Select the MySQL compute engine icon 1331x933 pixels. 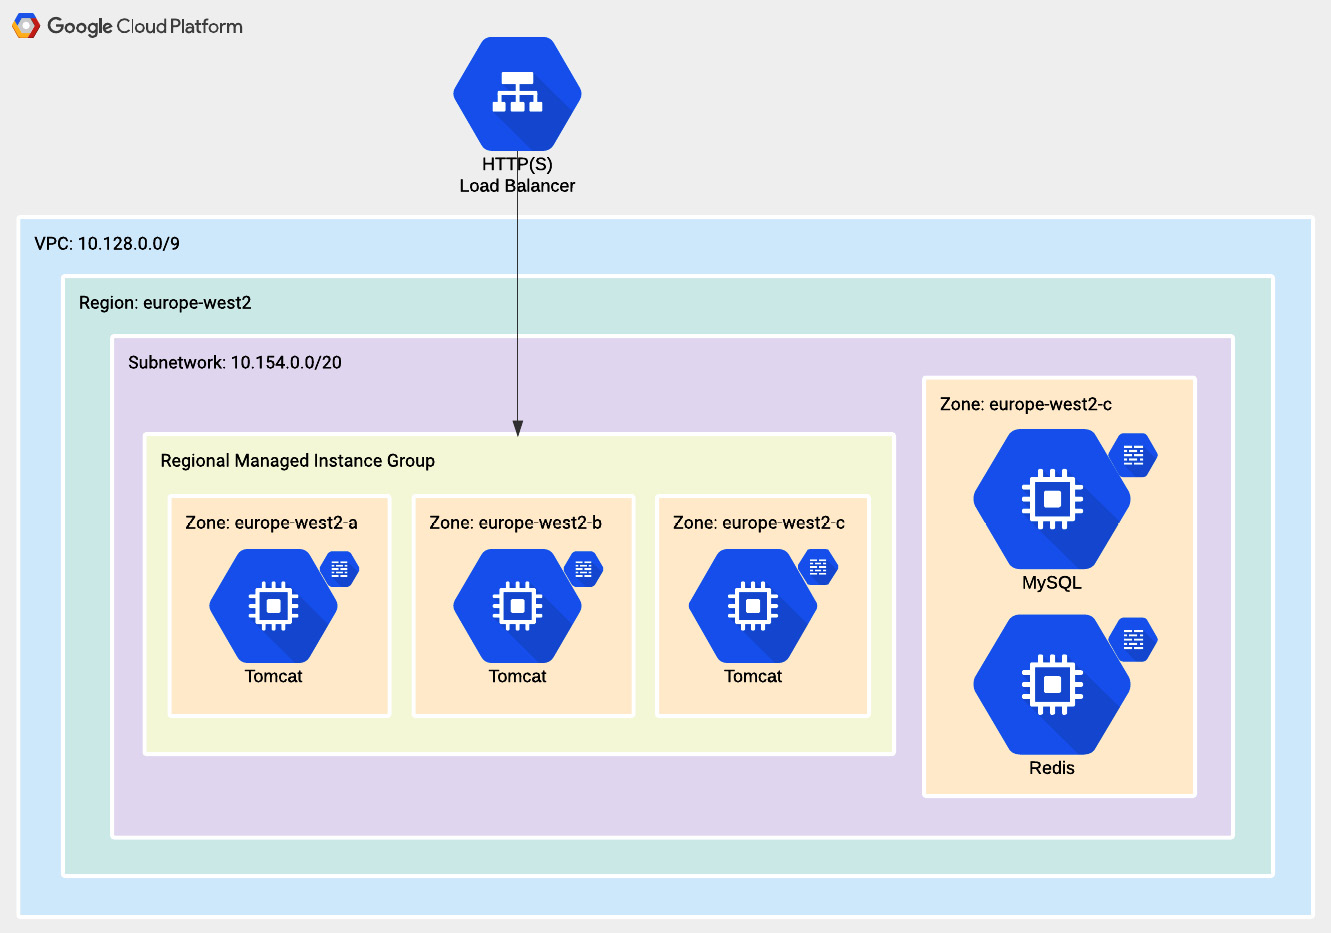pyautogui.click(x=1052, y=499)
